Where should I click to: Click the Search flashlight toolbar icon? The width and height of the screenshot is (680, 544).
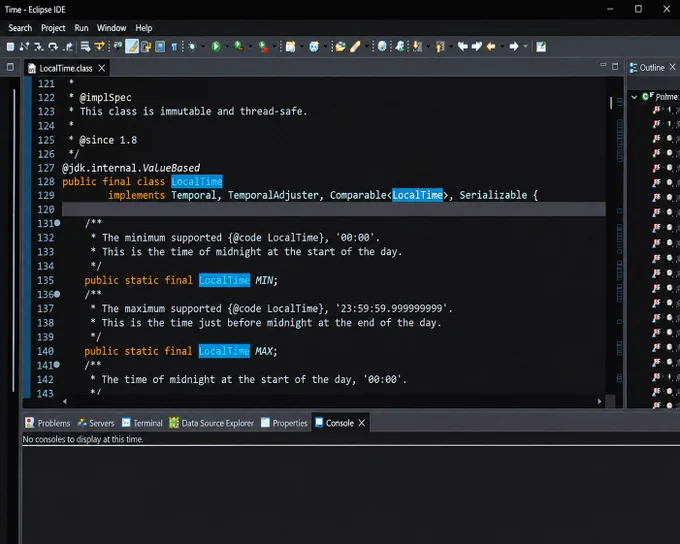click(356, 46)
